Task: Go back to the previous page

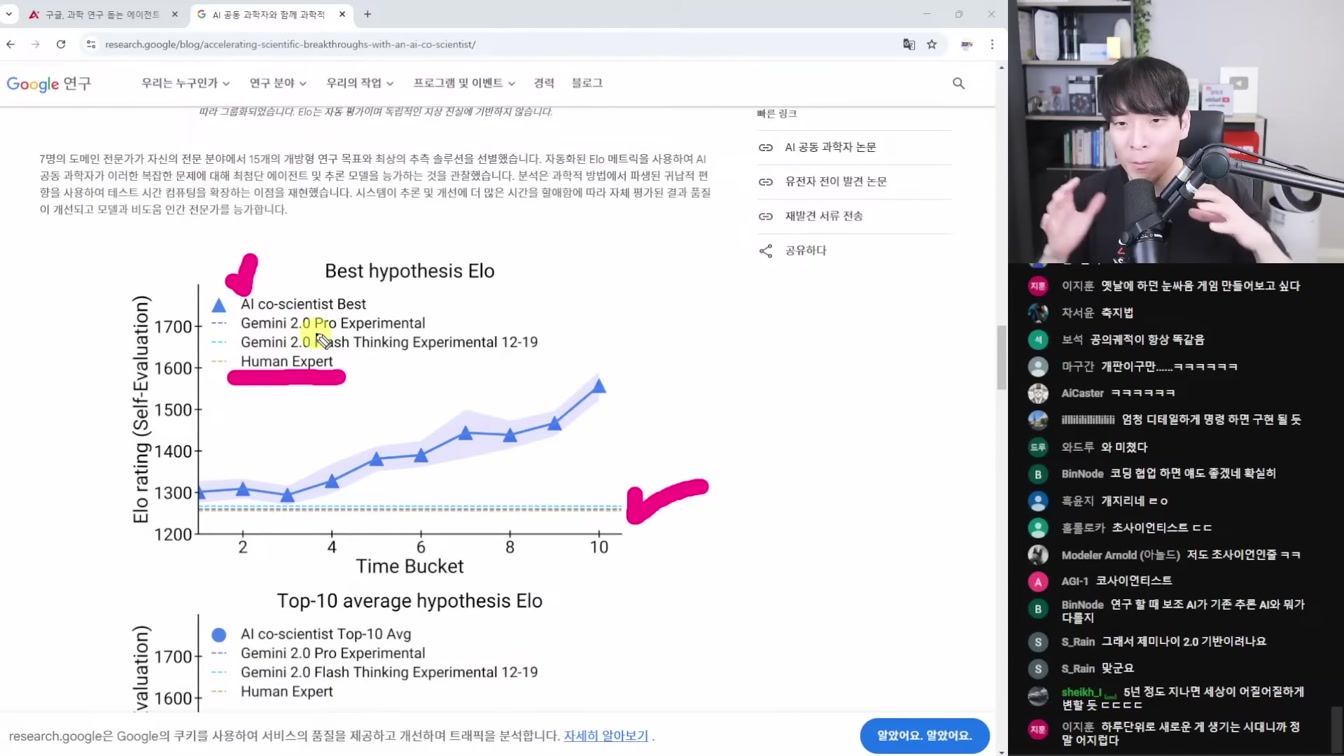Action: pos(11,44)
